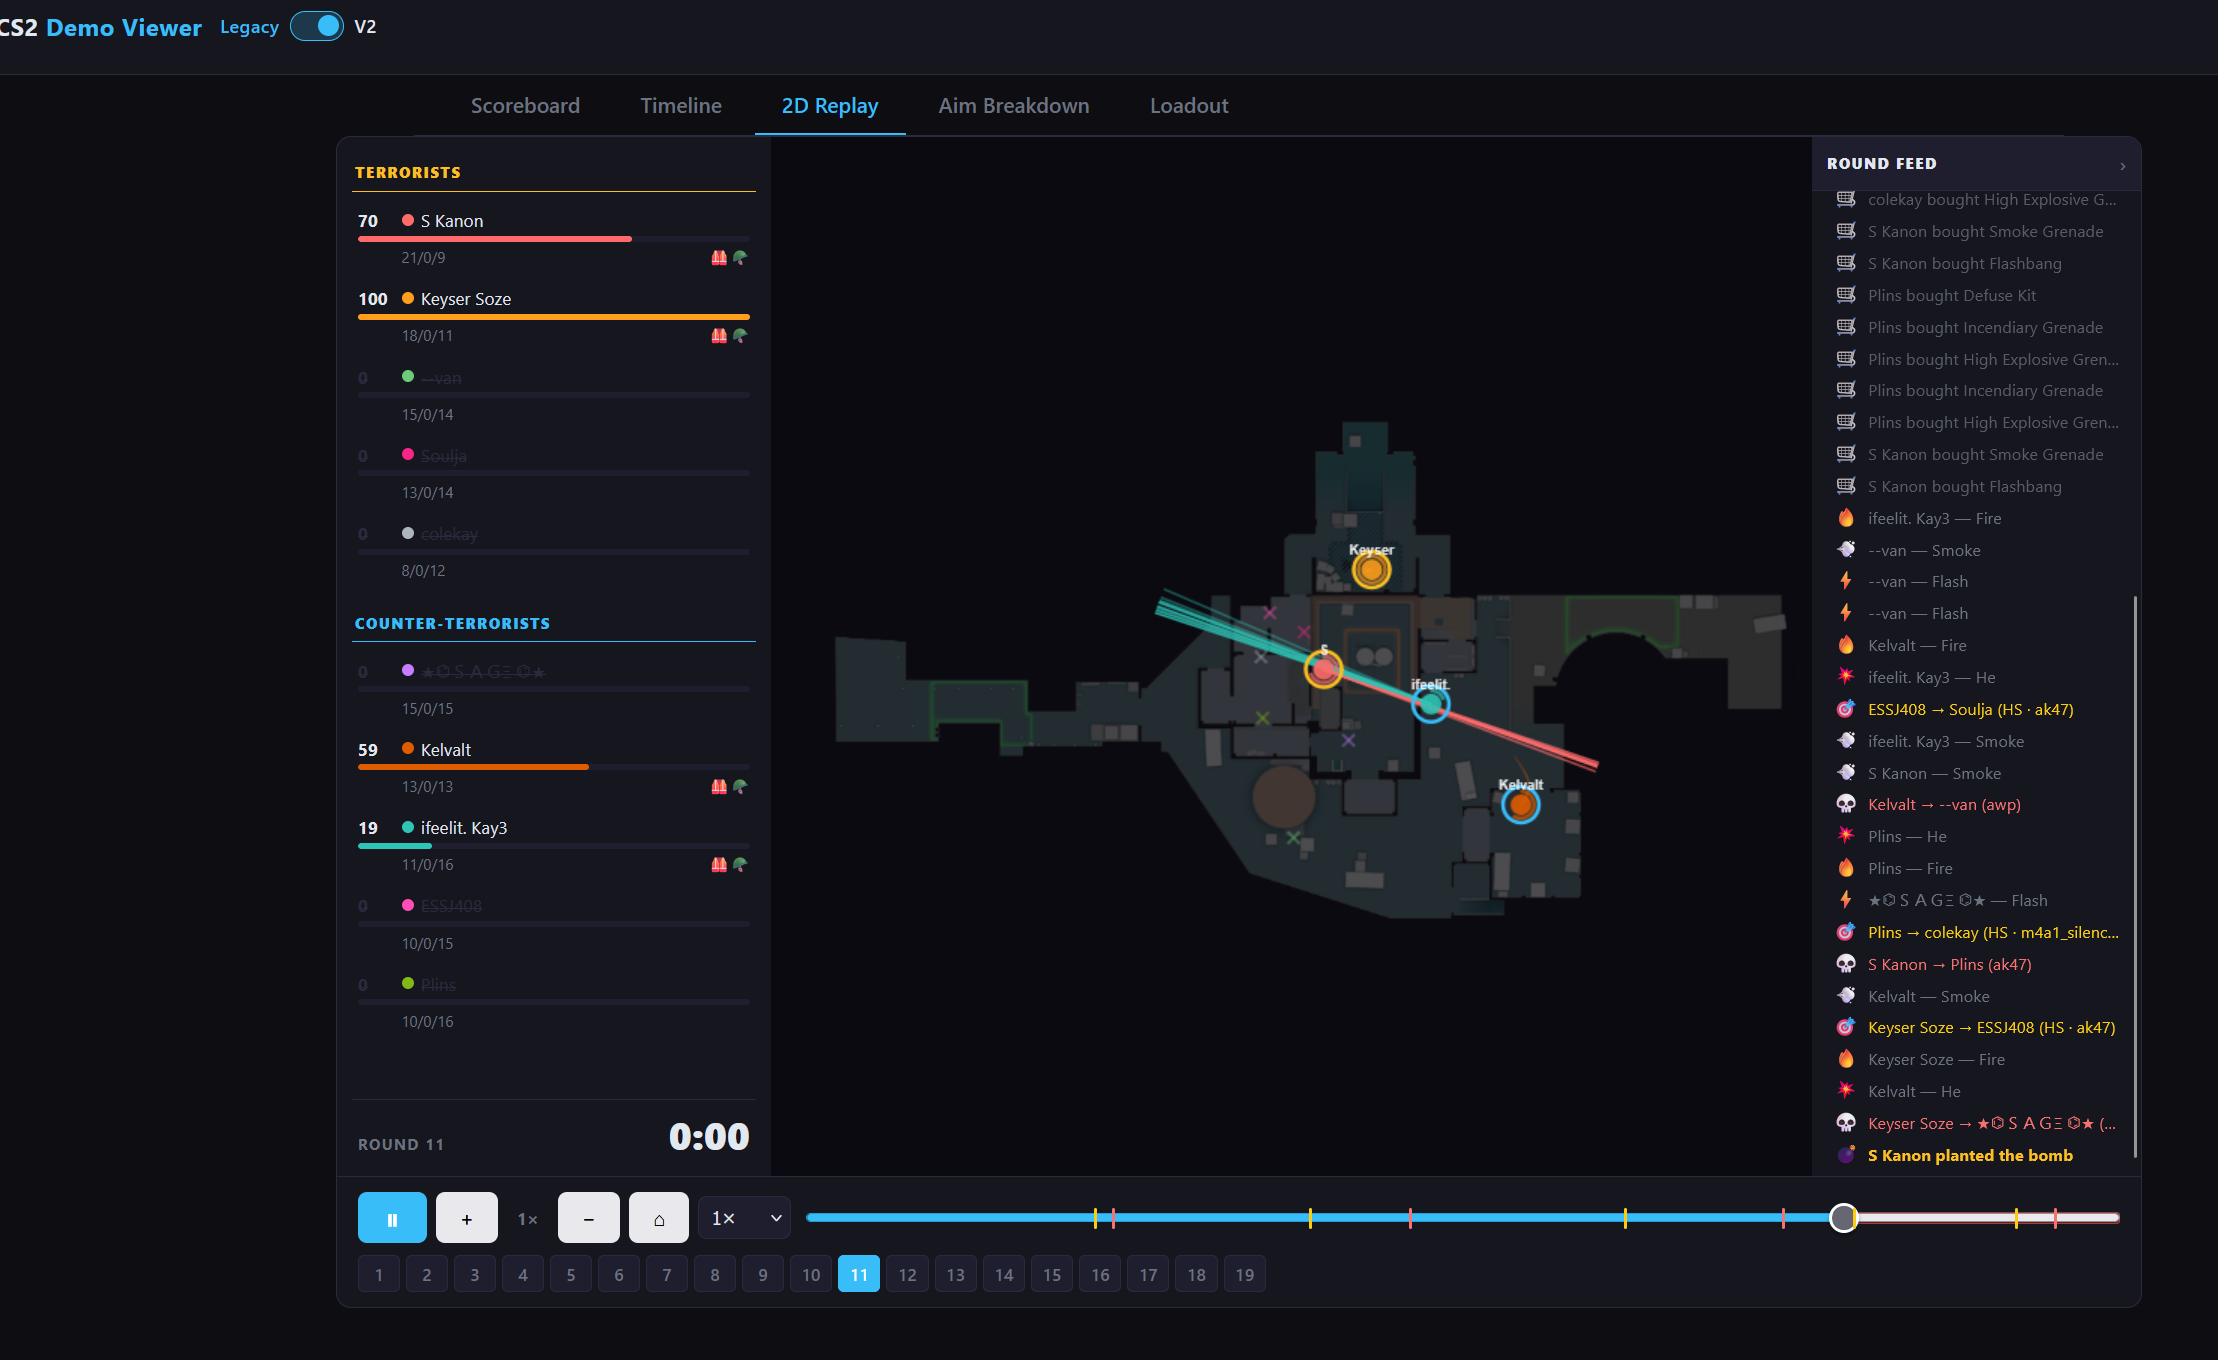Open the Timeline tab

click(681, 106)
